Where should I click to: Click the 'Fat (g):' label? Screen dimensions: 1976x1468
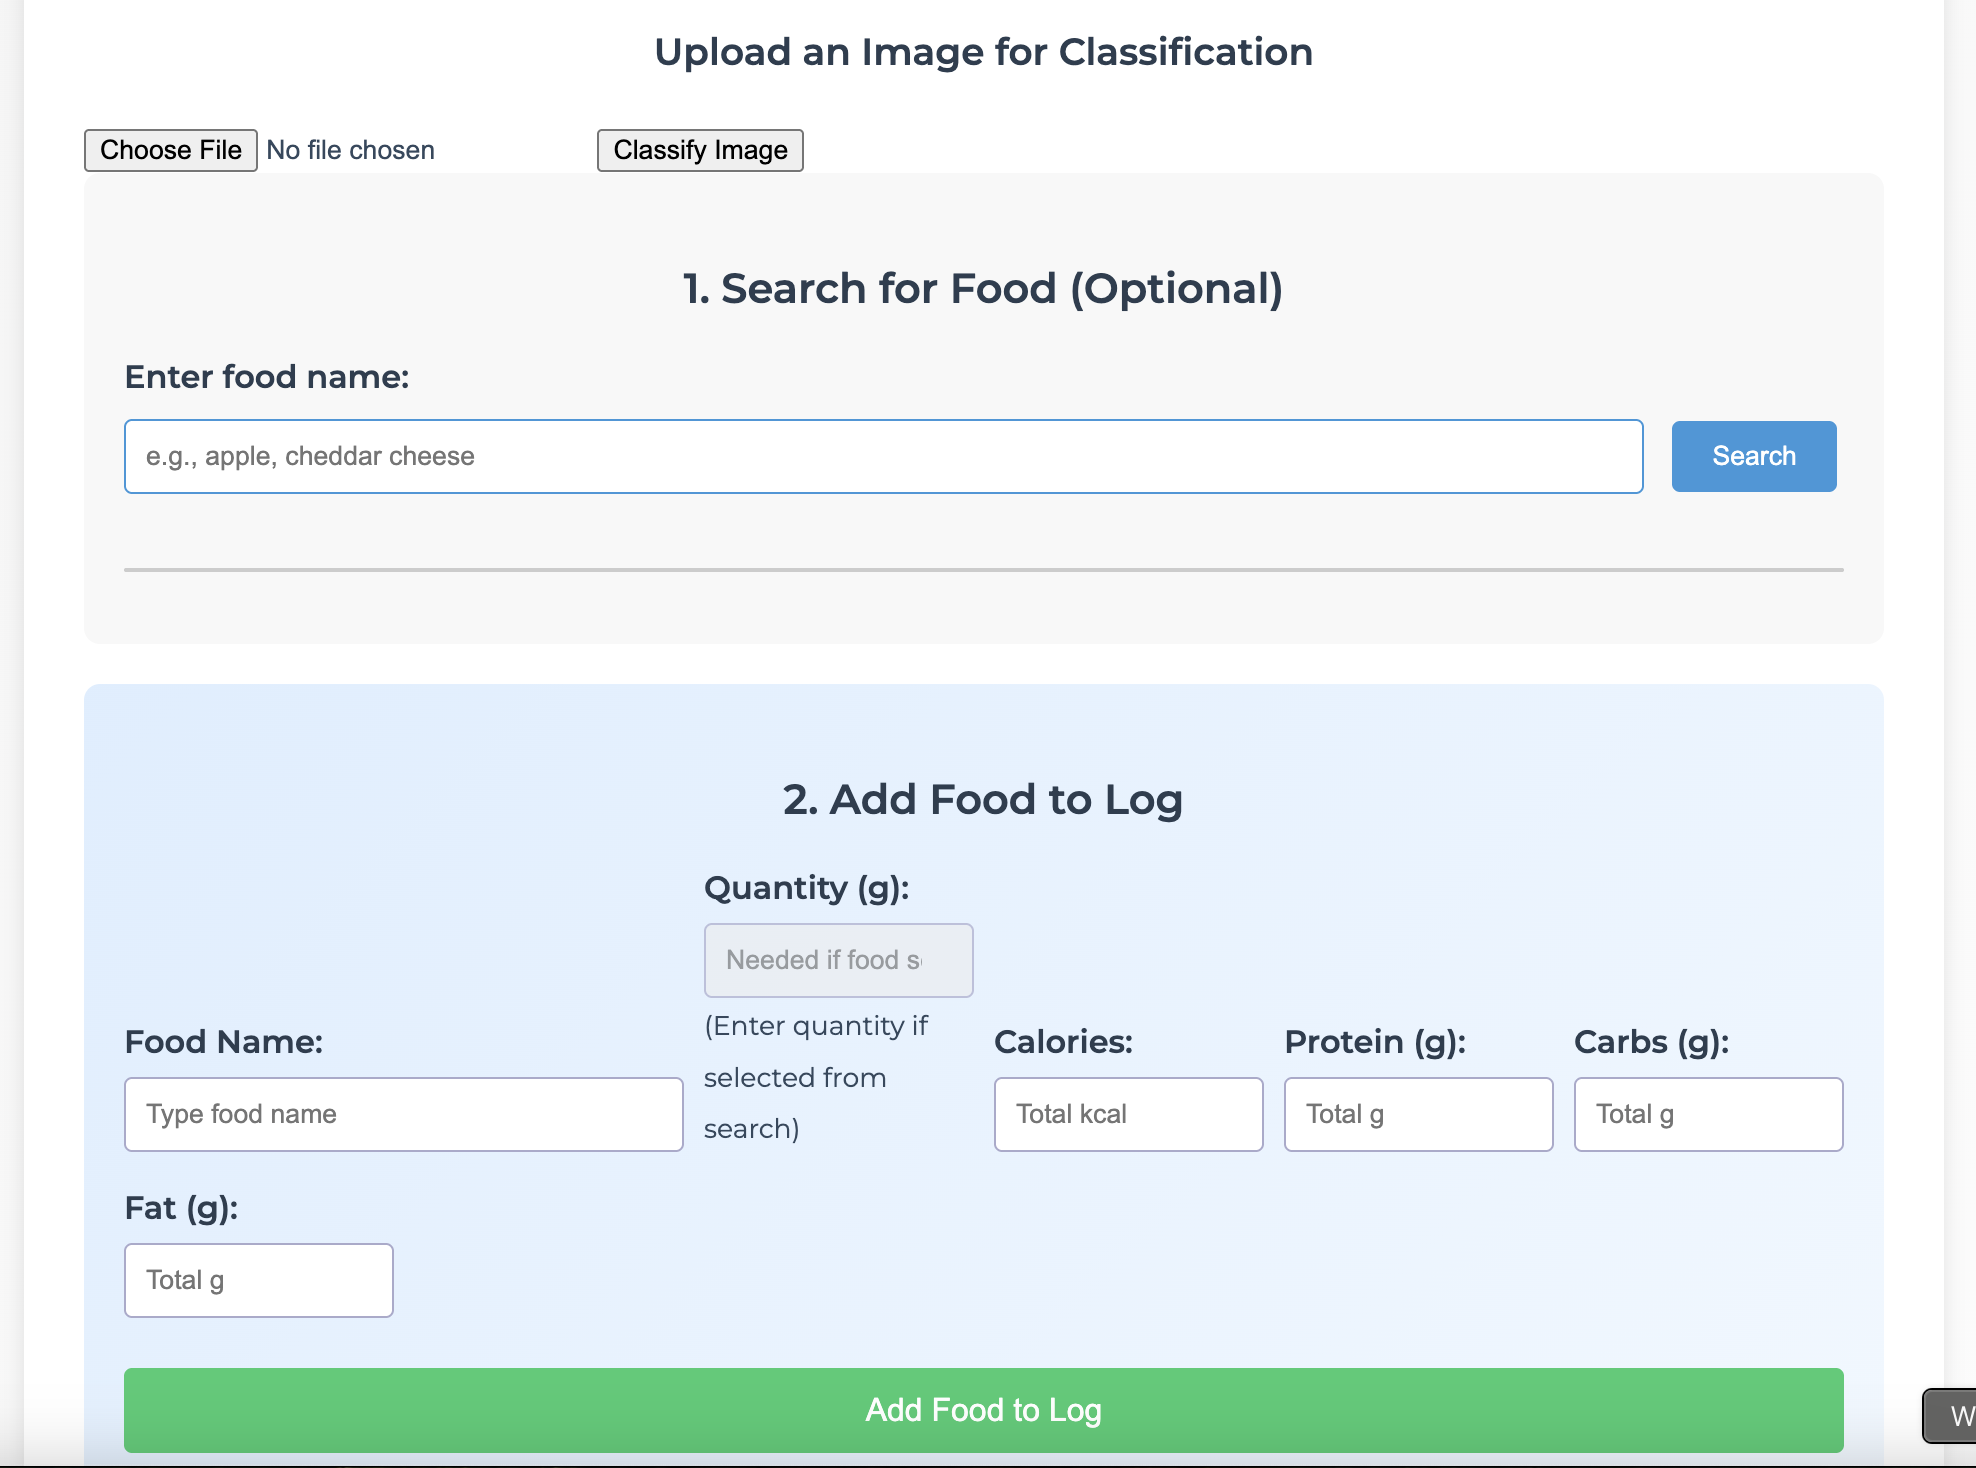tap(181, 1208)
